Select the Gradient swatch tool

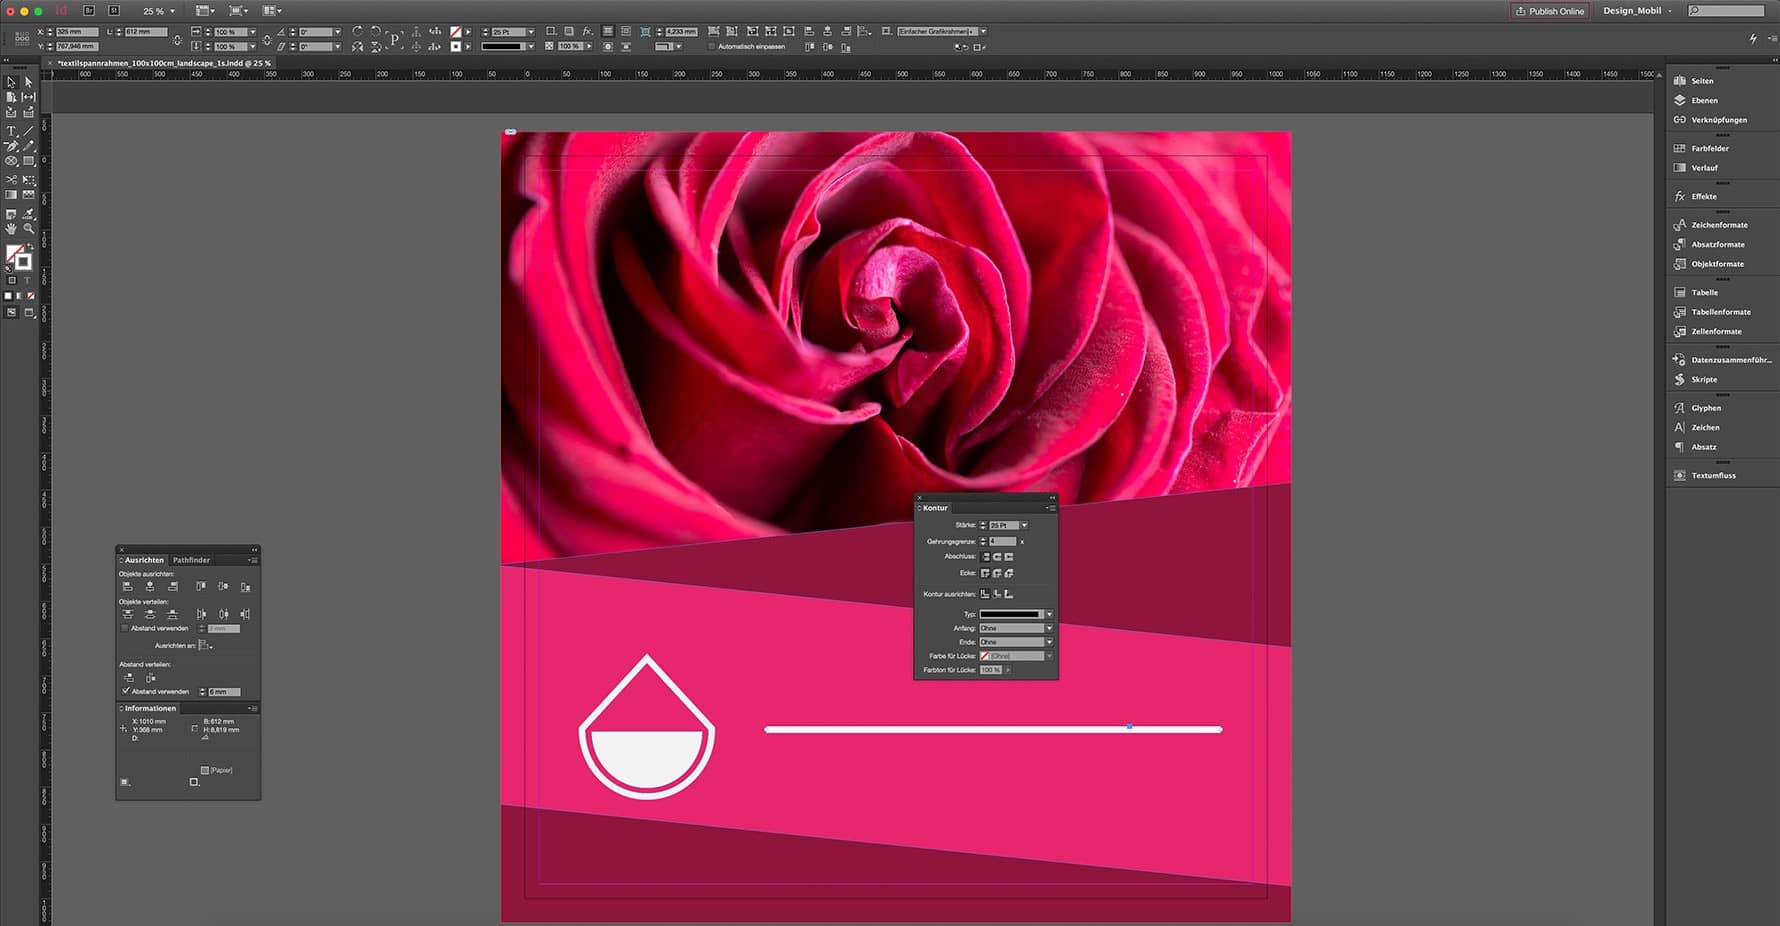[x=11, y=194]
